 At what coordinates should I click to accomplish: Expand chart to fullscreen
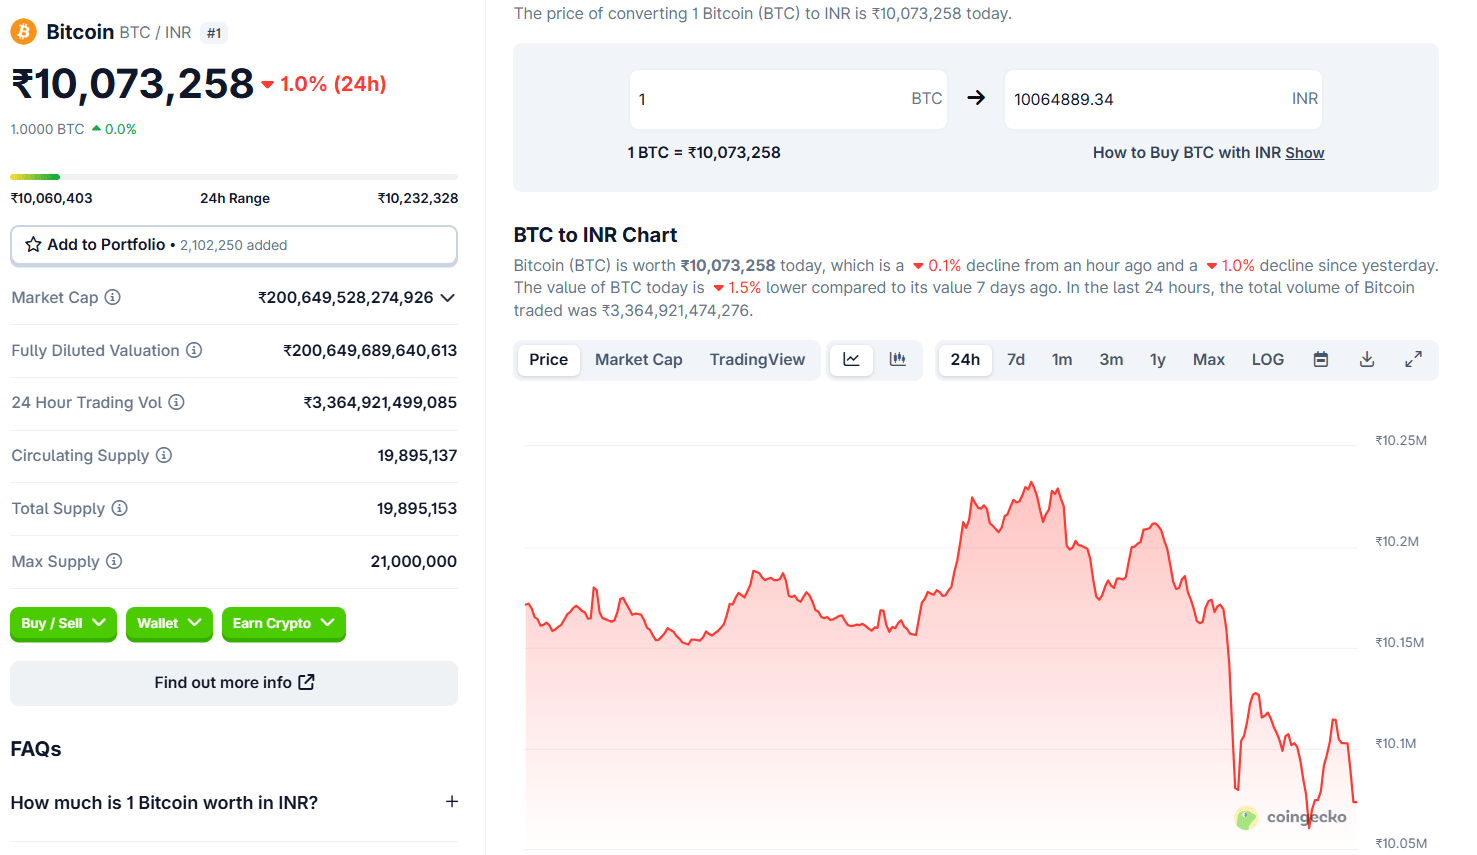pyautogui.click(x=1413, y=360)
